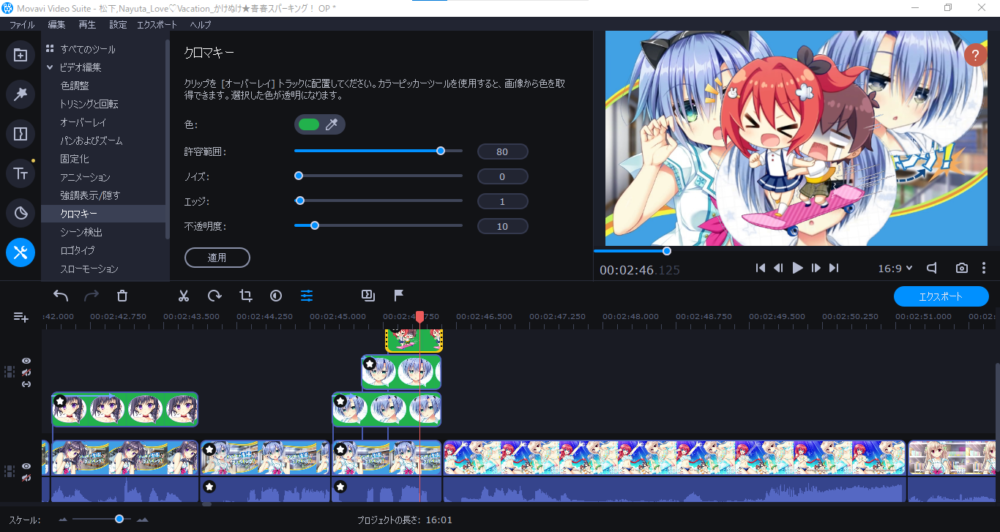Toggle main video track visibility eye
Viewport: 1000px width, 532px height.
(26, 466)
